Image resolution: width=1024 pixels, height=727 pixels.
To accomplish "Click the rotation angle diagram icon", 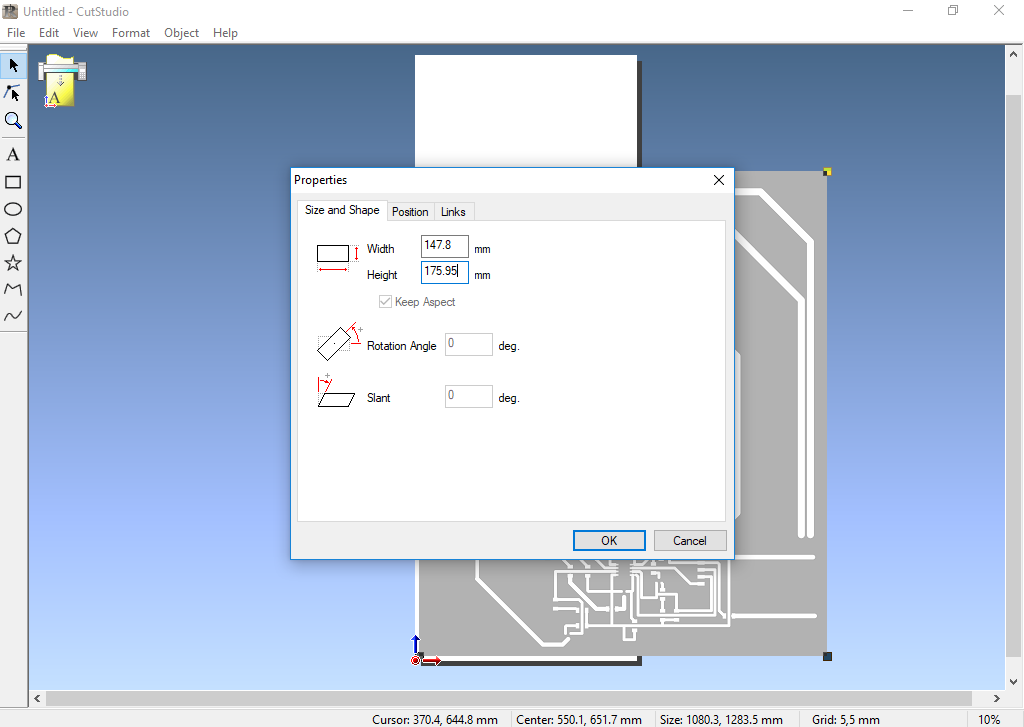I will [x=340, y=341].
